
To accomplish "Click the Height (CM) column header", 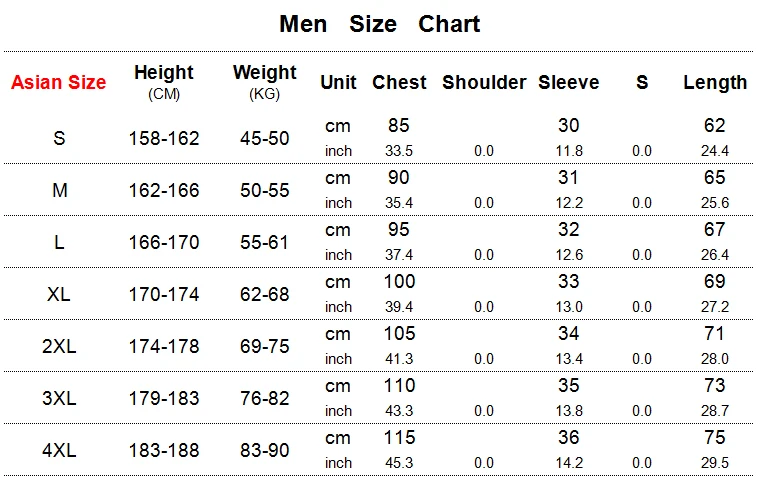I will point(164,82).
